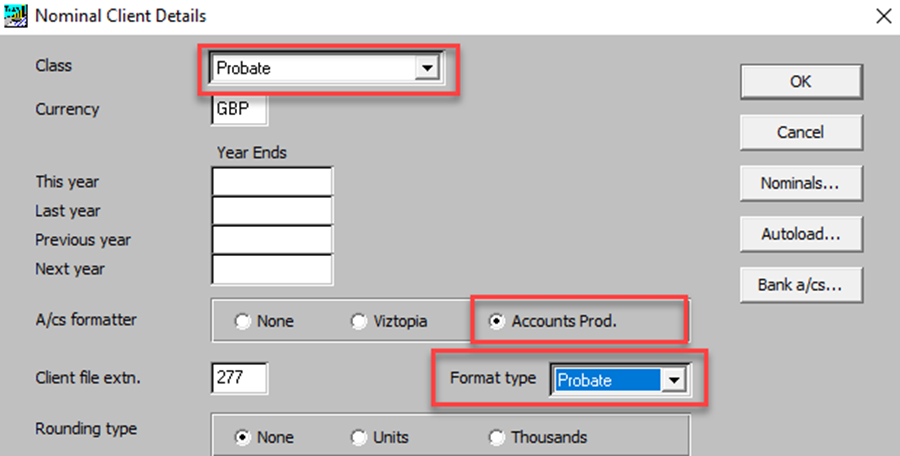Click the Cancel button

pos(801,132)
